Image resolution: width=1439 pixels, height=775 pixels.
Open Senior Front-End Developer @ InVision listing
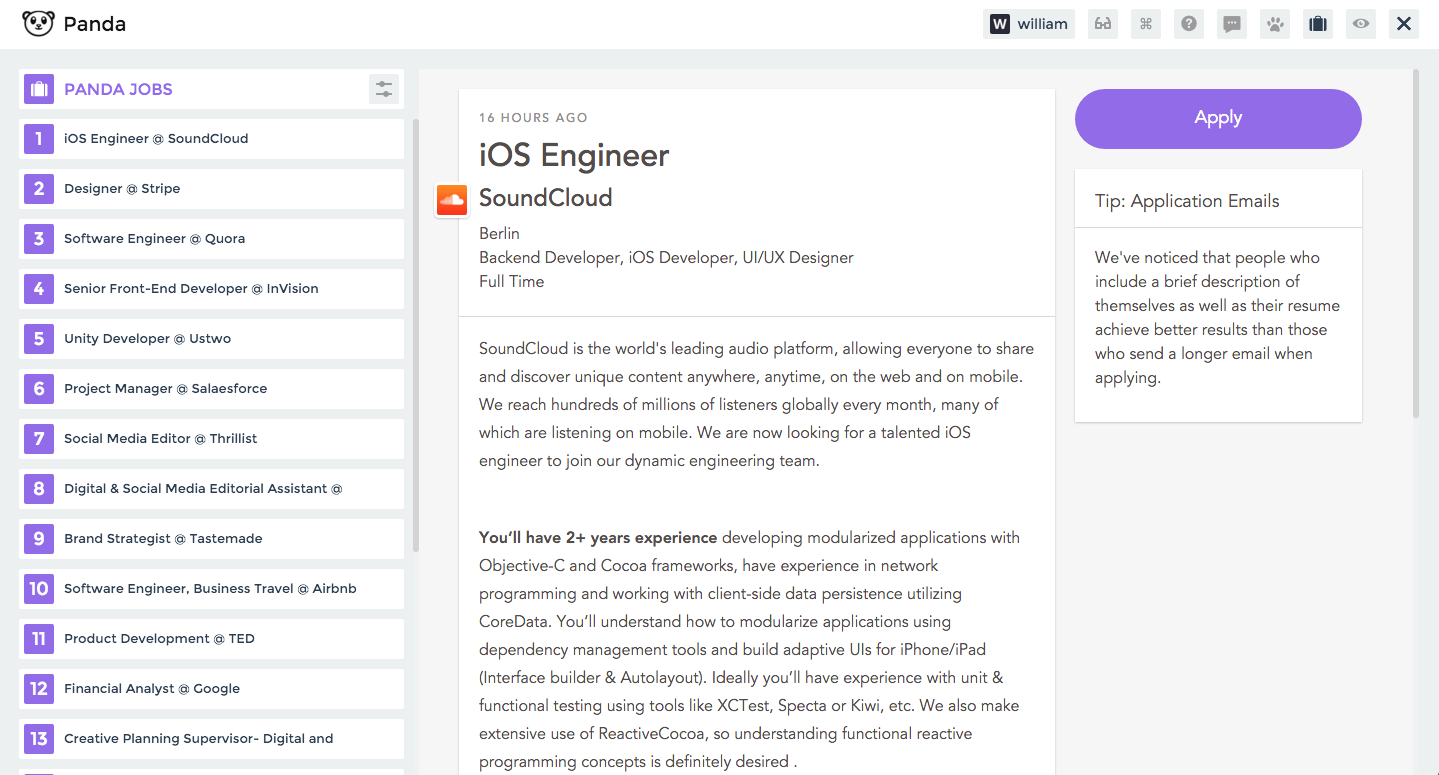point(212,289)
